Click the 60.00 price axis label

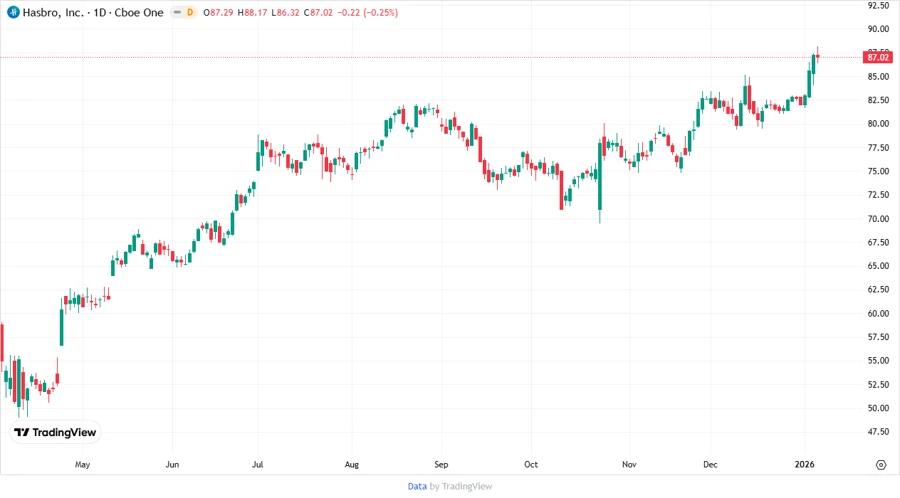(878, 313)
